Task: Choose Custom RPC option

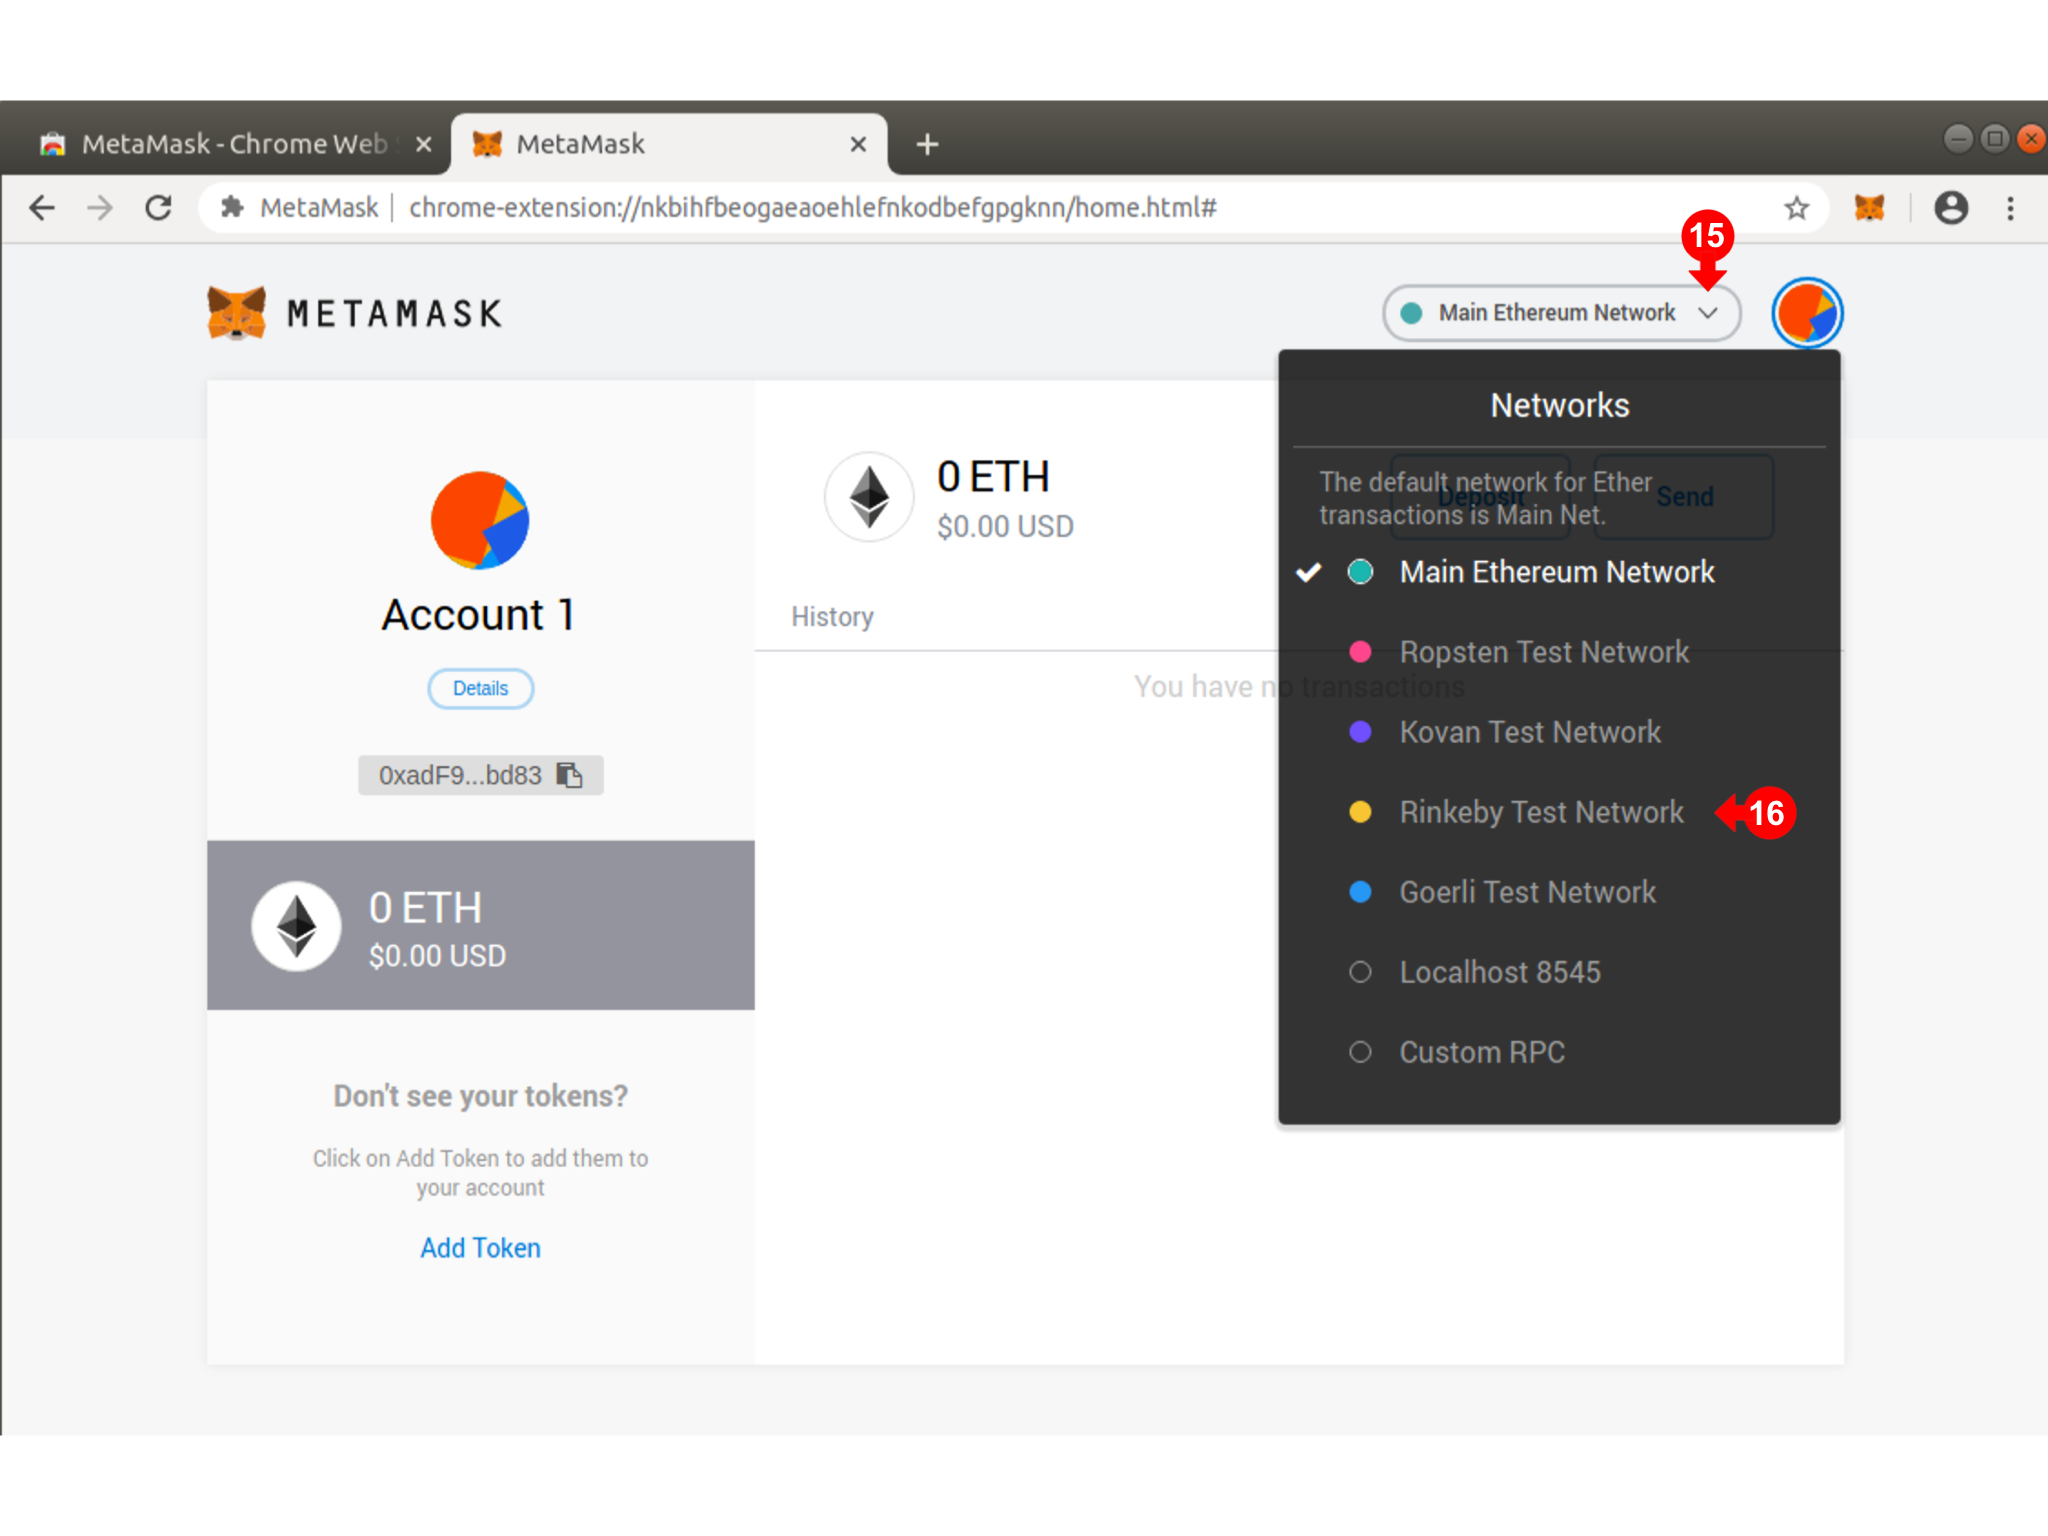Action: click(x=1559, y=1052)
